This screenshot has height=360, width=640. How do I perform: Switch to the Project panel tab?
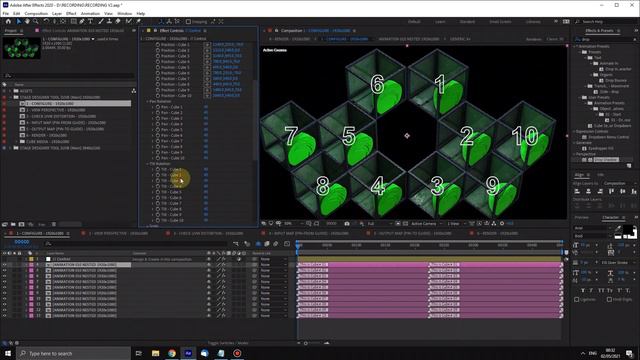(11, 31)
